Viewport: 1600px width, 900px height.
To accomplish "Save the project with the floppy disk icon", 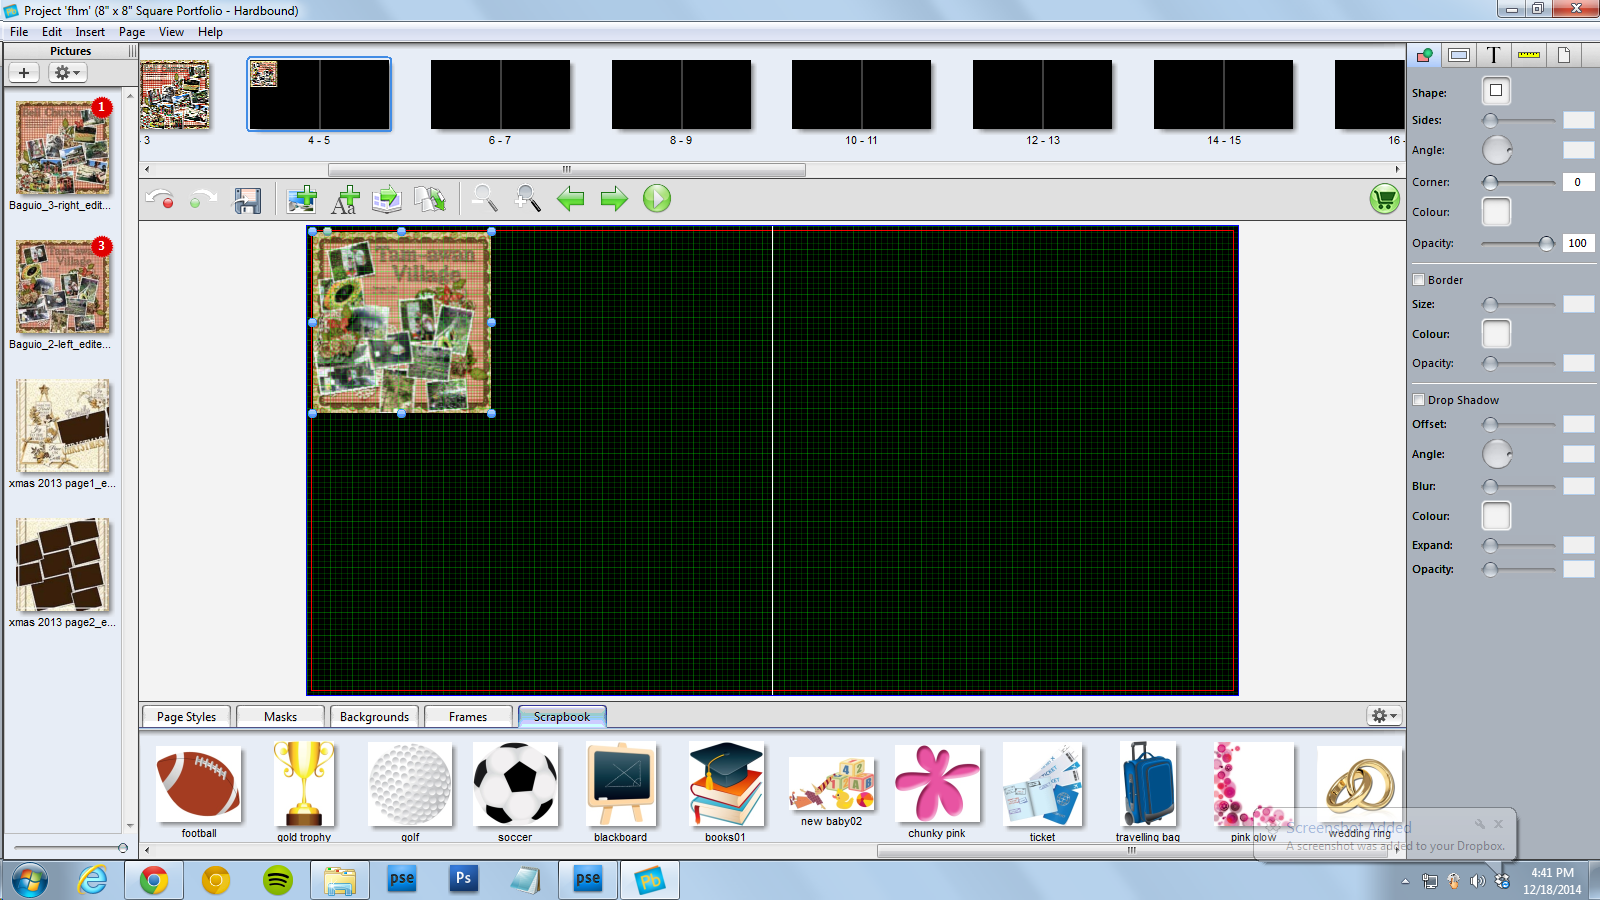I will pos(247,199).
